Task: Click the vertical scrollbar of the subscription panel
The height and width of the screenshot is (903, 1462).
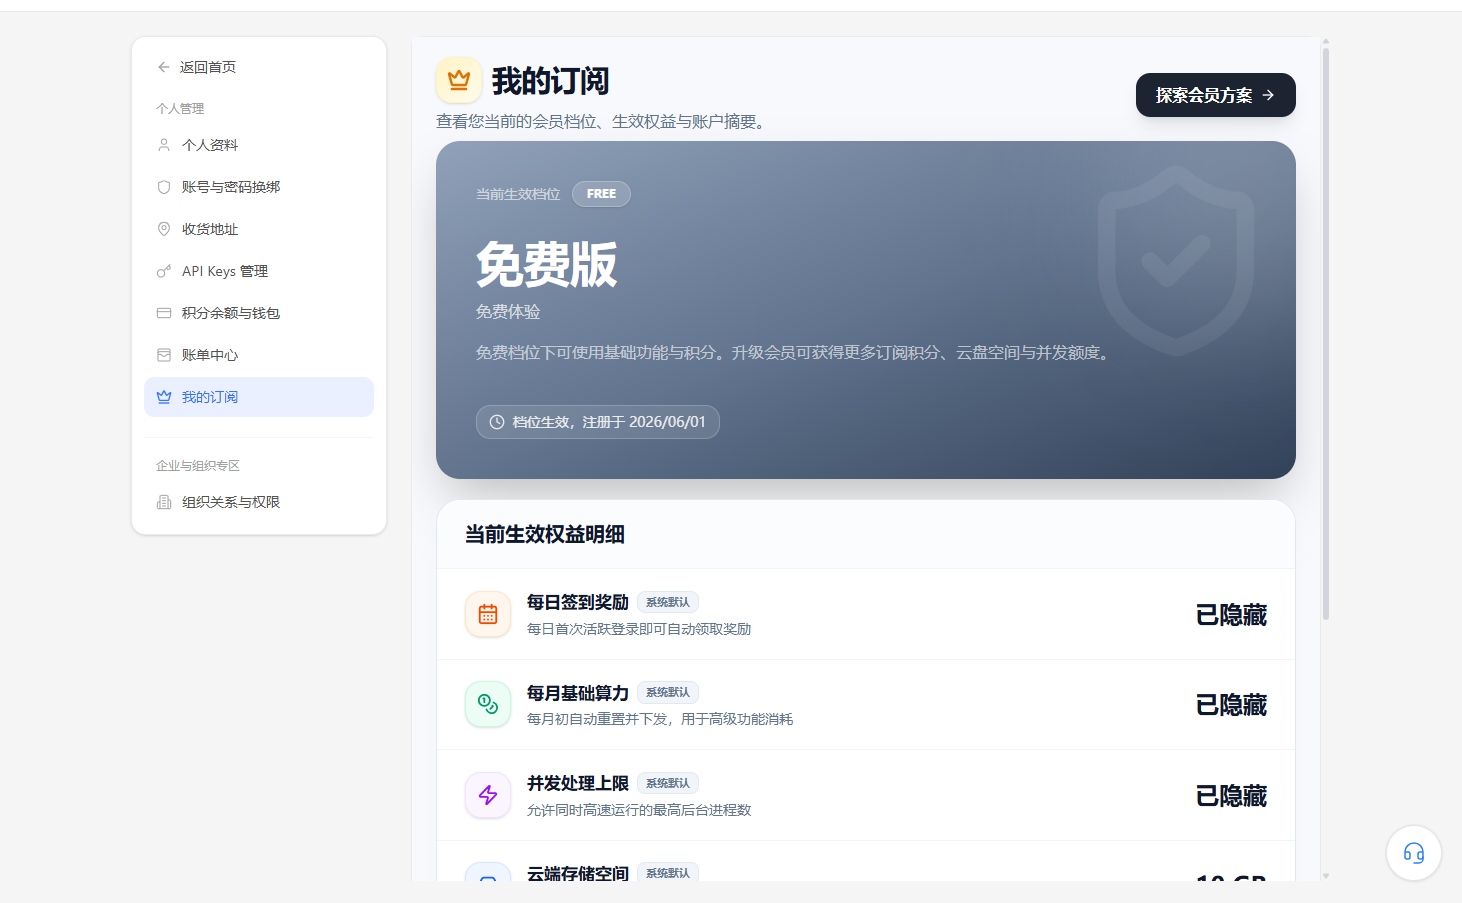Action: (x=1326, y=334)
